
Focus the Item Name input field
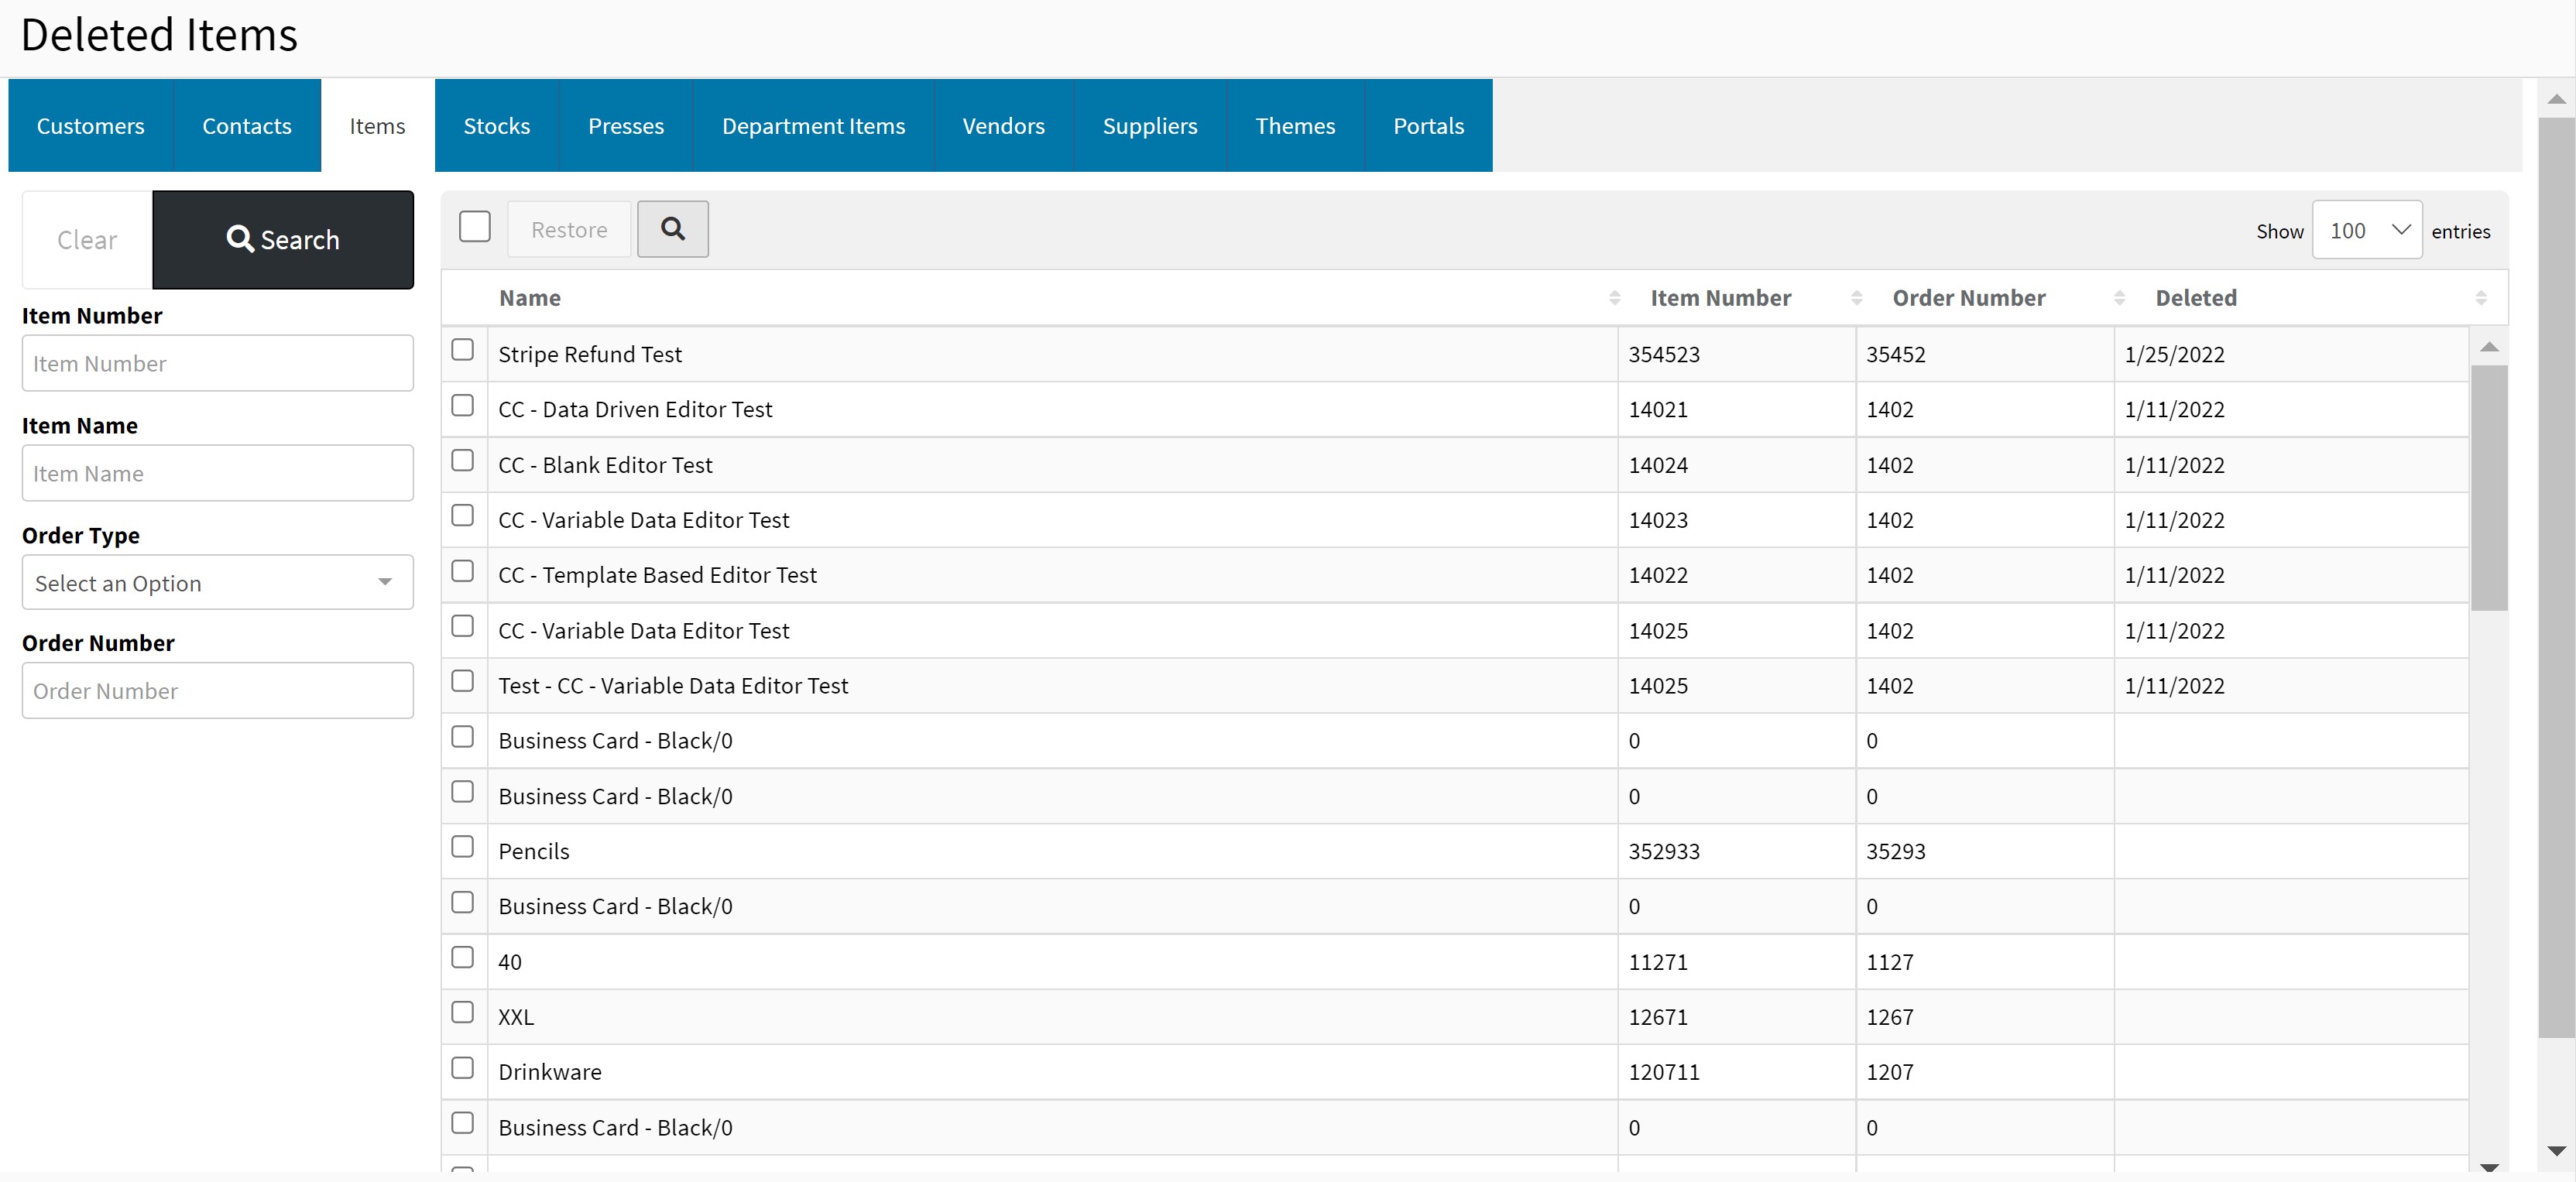217,474
